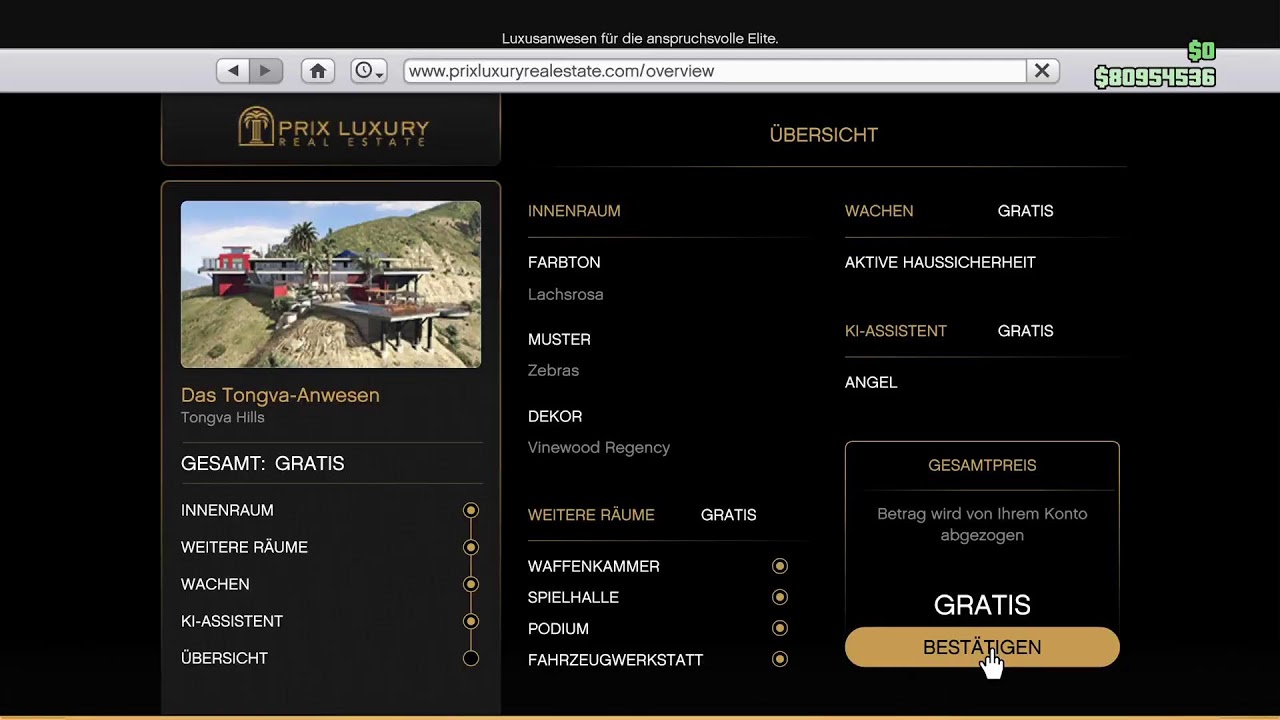Click the Dekor label

pos(555,416)
